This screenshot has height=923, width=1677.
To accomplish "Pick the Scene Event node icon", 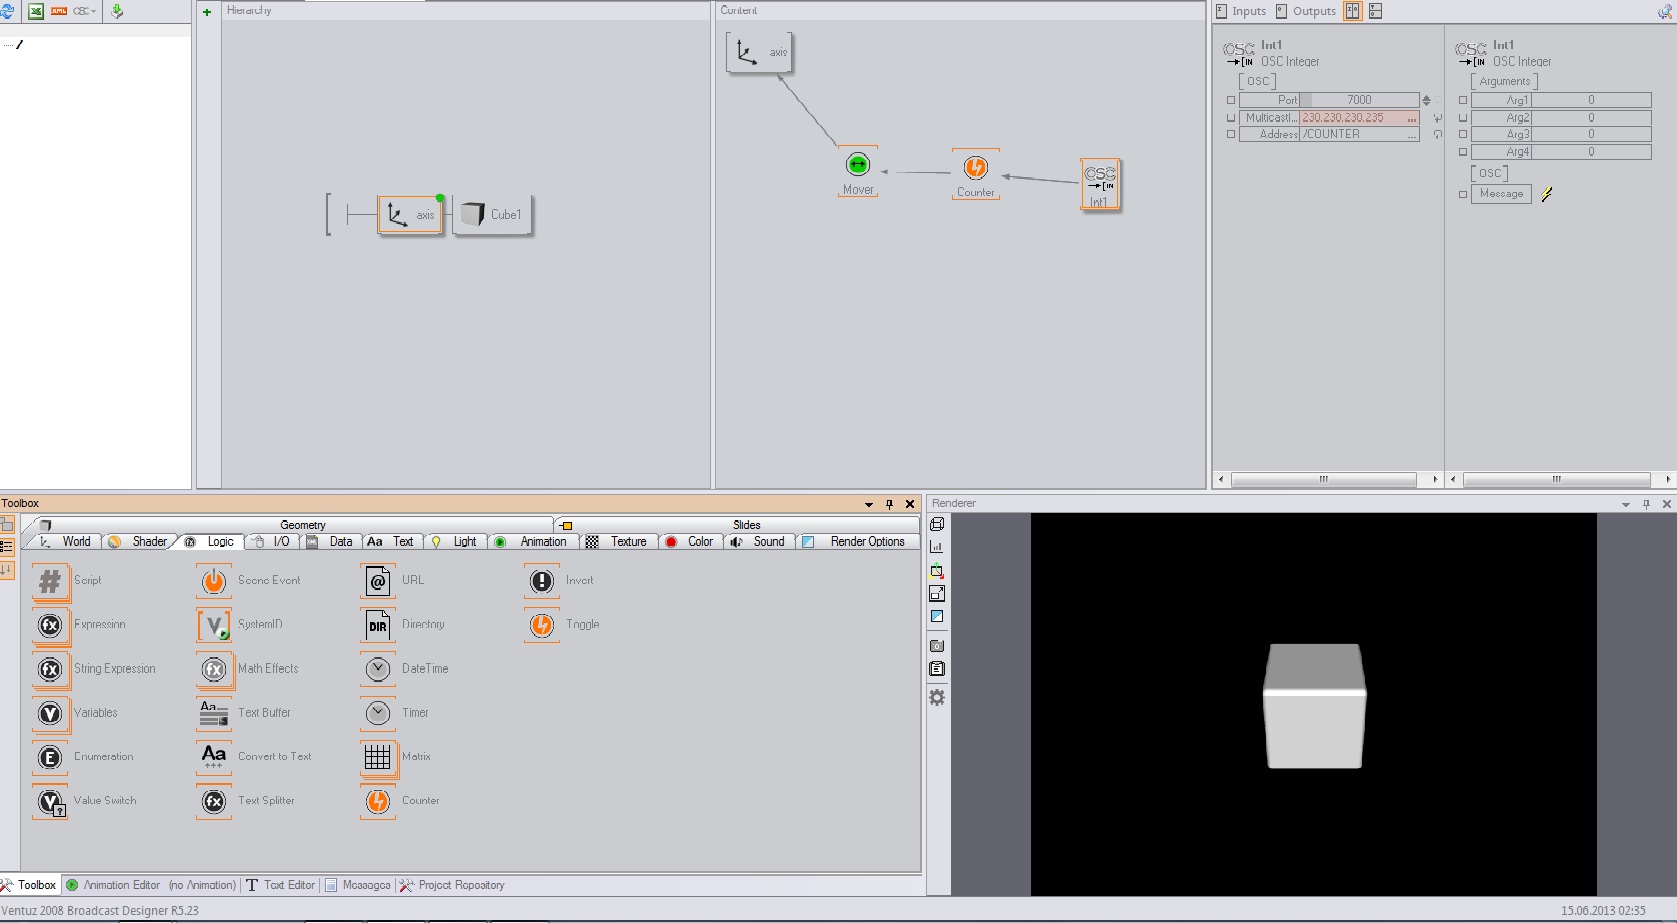I will (x=214, y=581).
